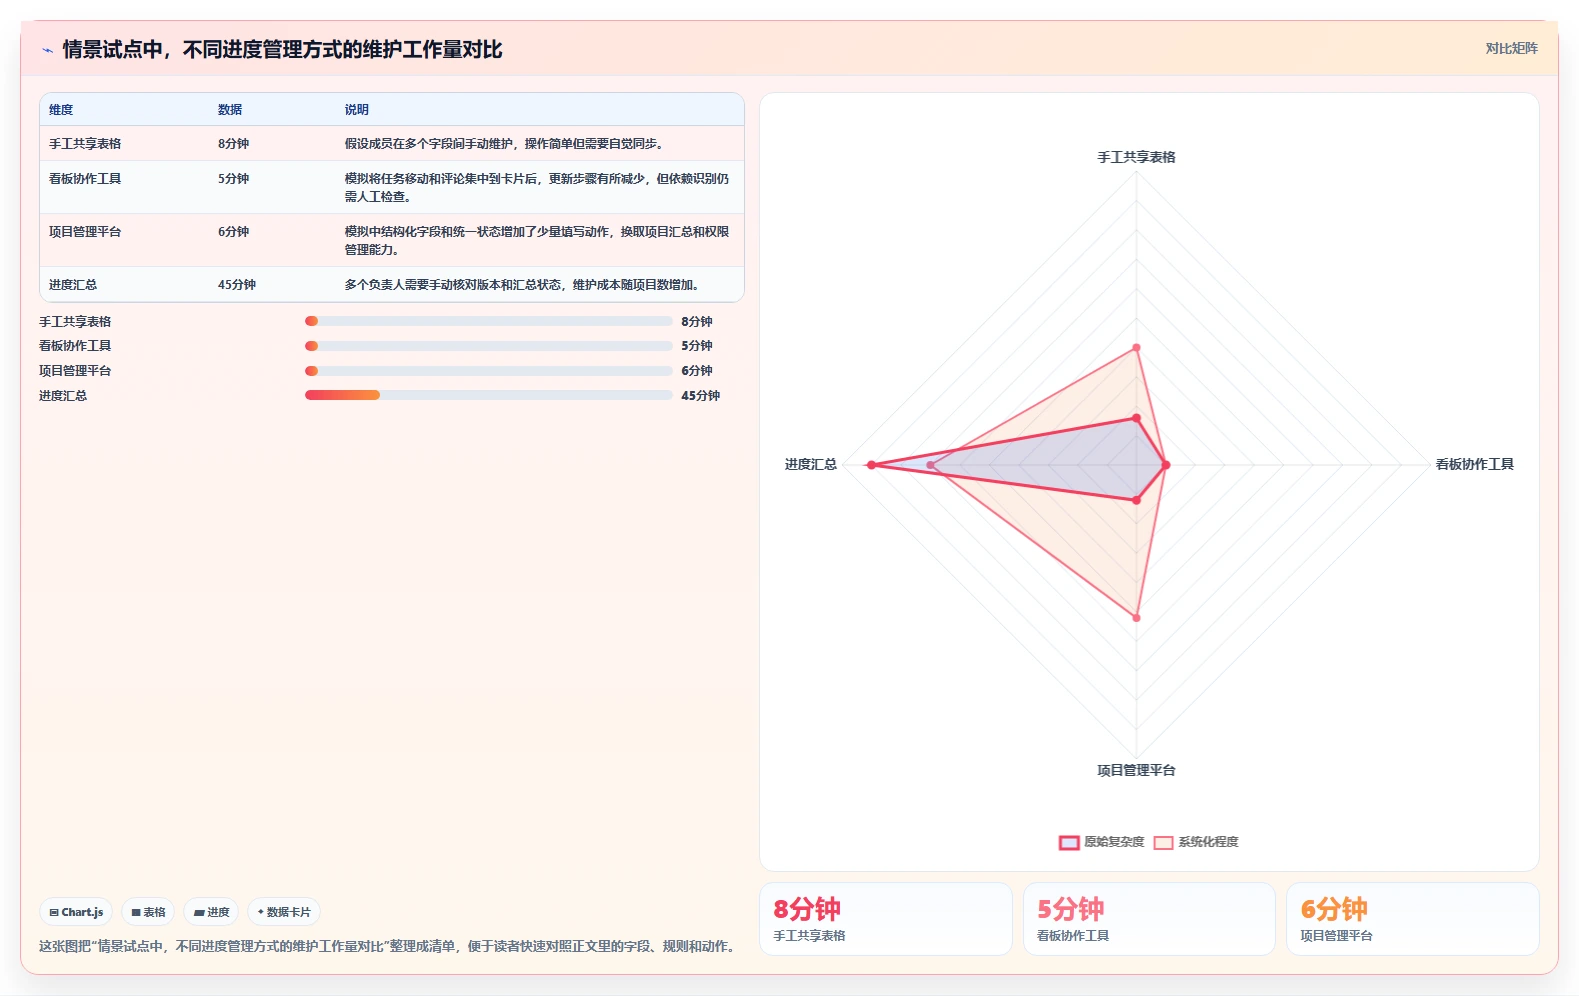This screenshot has height=996, width=1579.
Task: Toggle 系统化程度 legend swatch in radar chart
Action: pyautogui.click(x=1163, y=842)
